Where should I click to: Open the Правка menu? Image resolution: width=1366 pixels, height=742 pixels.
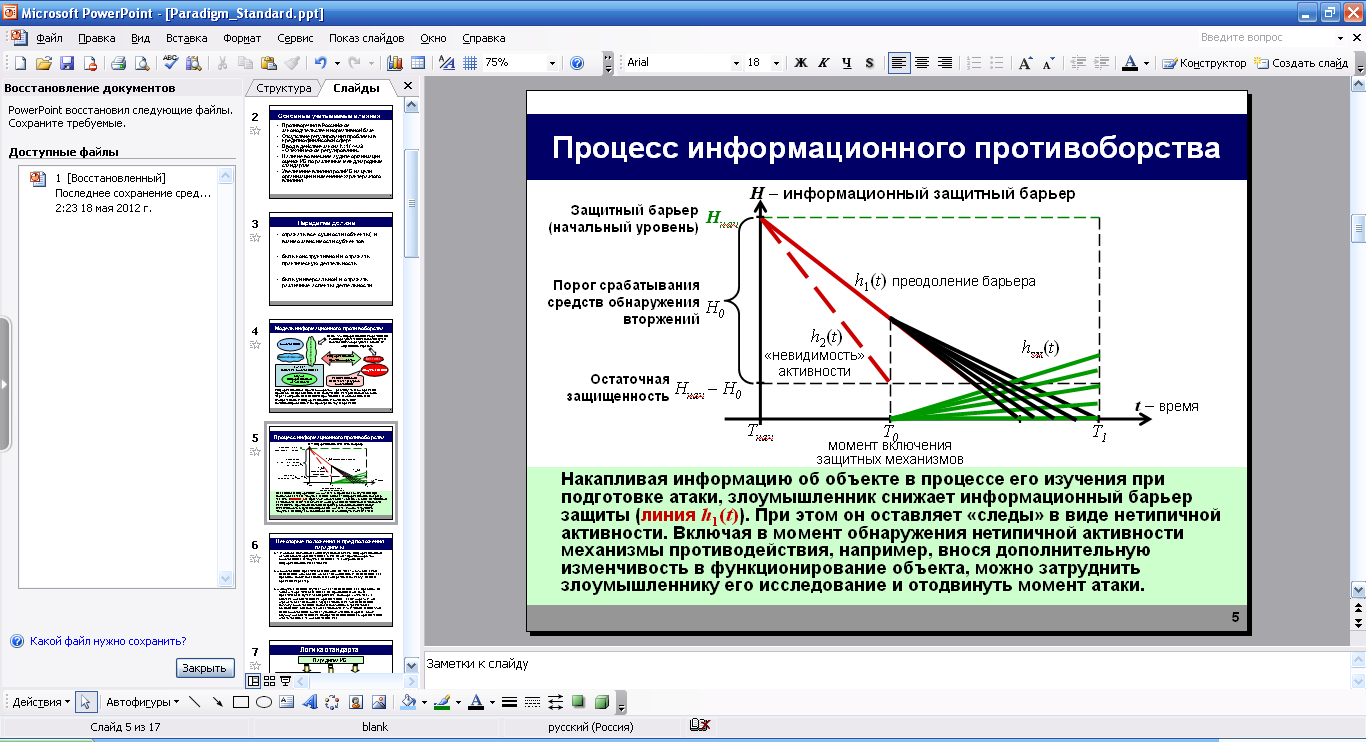[96, 38]
